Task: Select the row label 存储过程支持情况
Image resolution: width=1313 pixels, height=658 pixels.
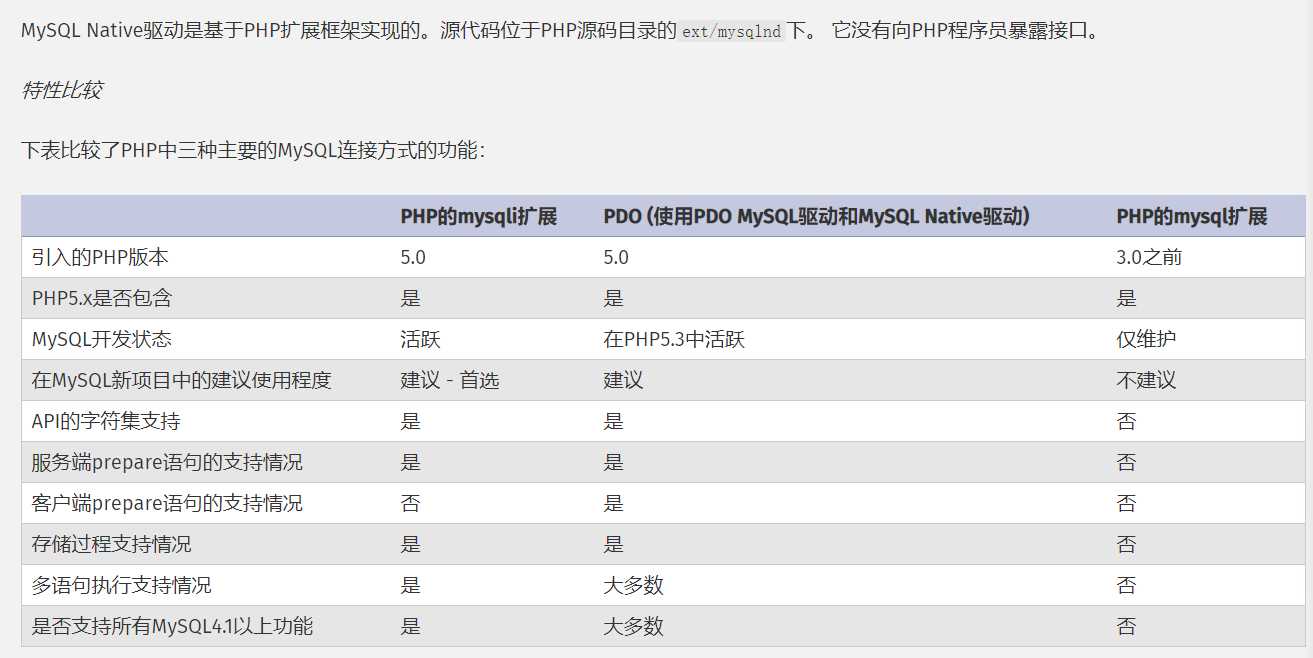Action: click(x=111, y=544)
